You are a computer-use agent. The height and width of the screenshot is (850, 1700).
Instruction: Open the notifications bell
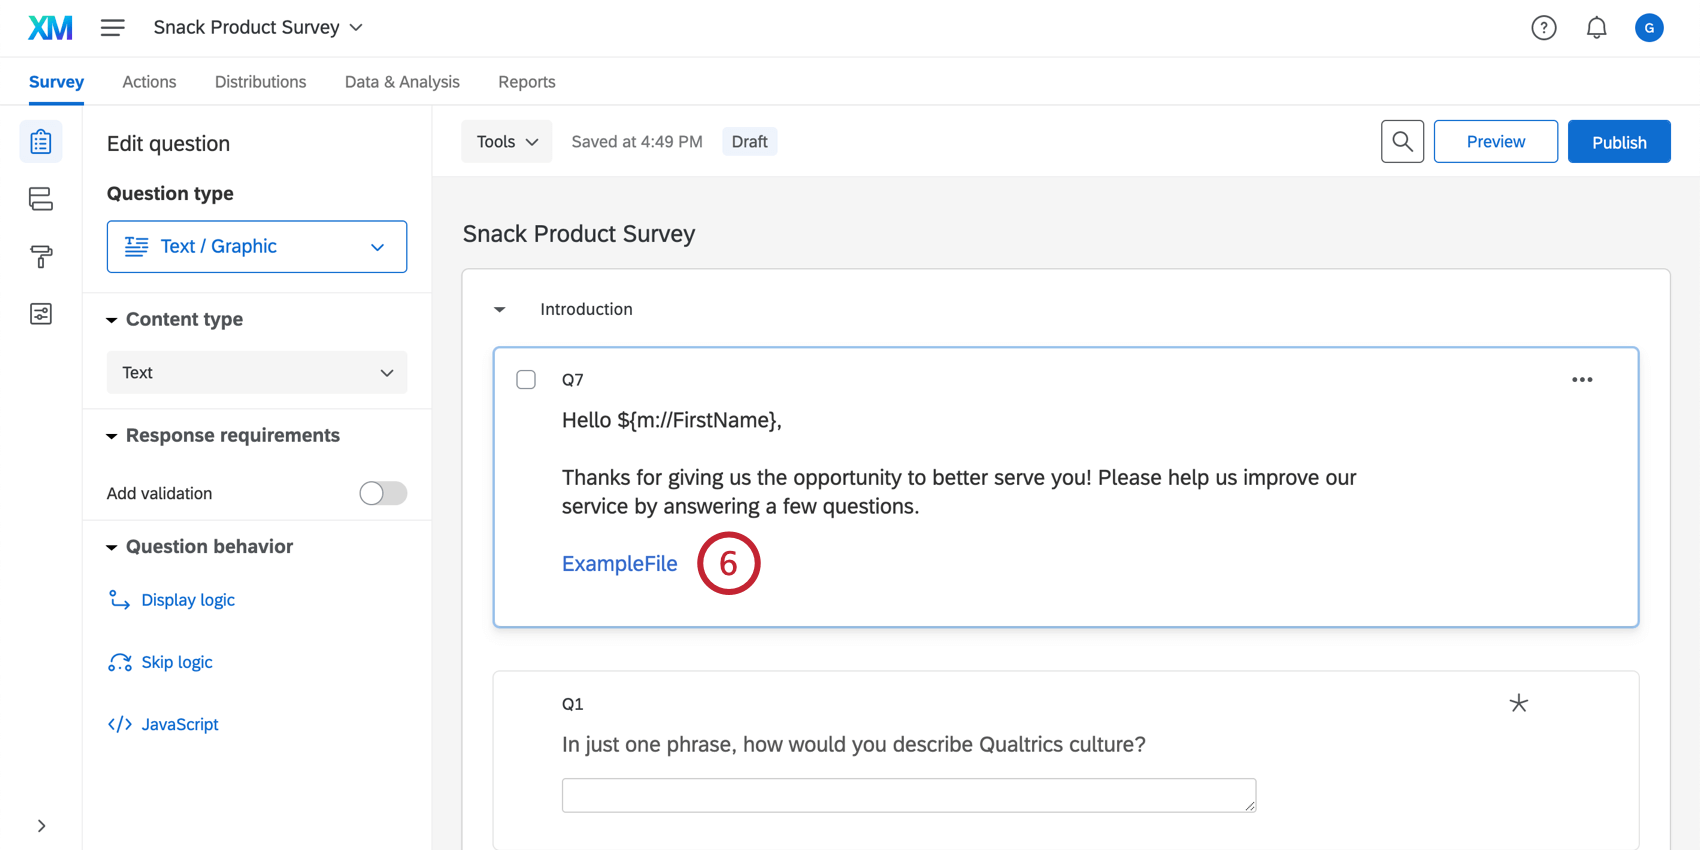[x=1597, y=28]
